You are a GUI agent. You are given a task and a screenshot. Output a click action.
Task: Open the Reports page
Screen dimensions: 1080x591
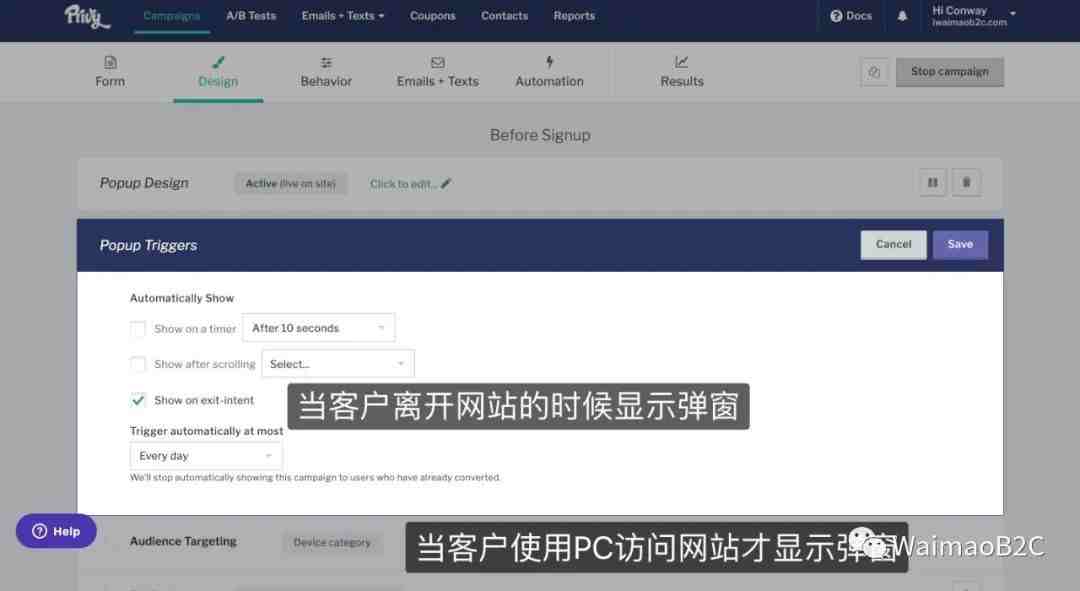coord(574,16)
